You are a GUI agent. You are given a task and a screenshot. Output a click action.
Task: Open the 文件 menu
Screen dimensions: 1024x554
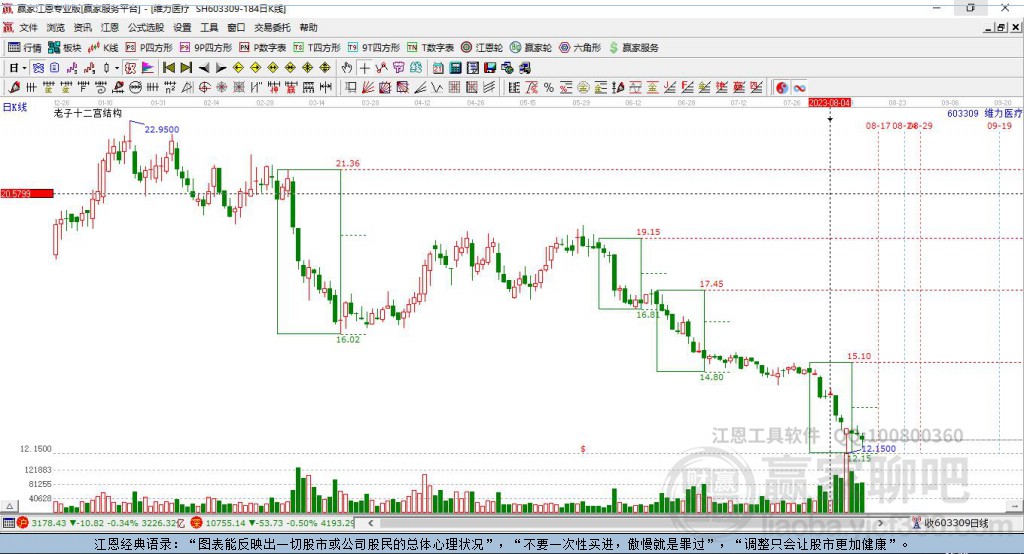pyautogui.click(x=29, y=27)
